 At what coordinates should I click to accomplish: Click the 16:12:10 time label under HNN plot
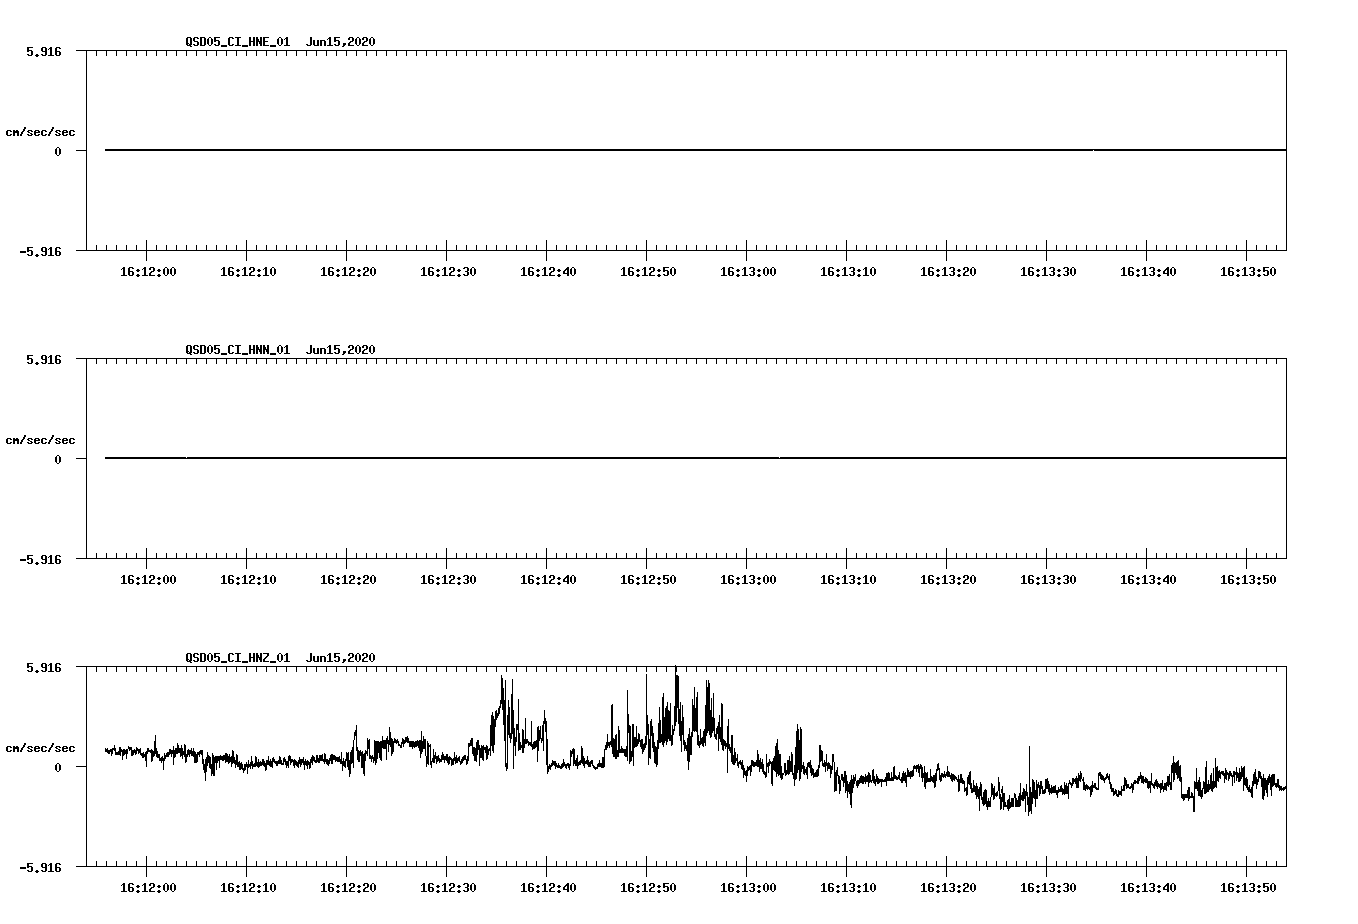pos(248,580)
